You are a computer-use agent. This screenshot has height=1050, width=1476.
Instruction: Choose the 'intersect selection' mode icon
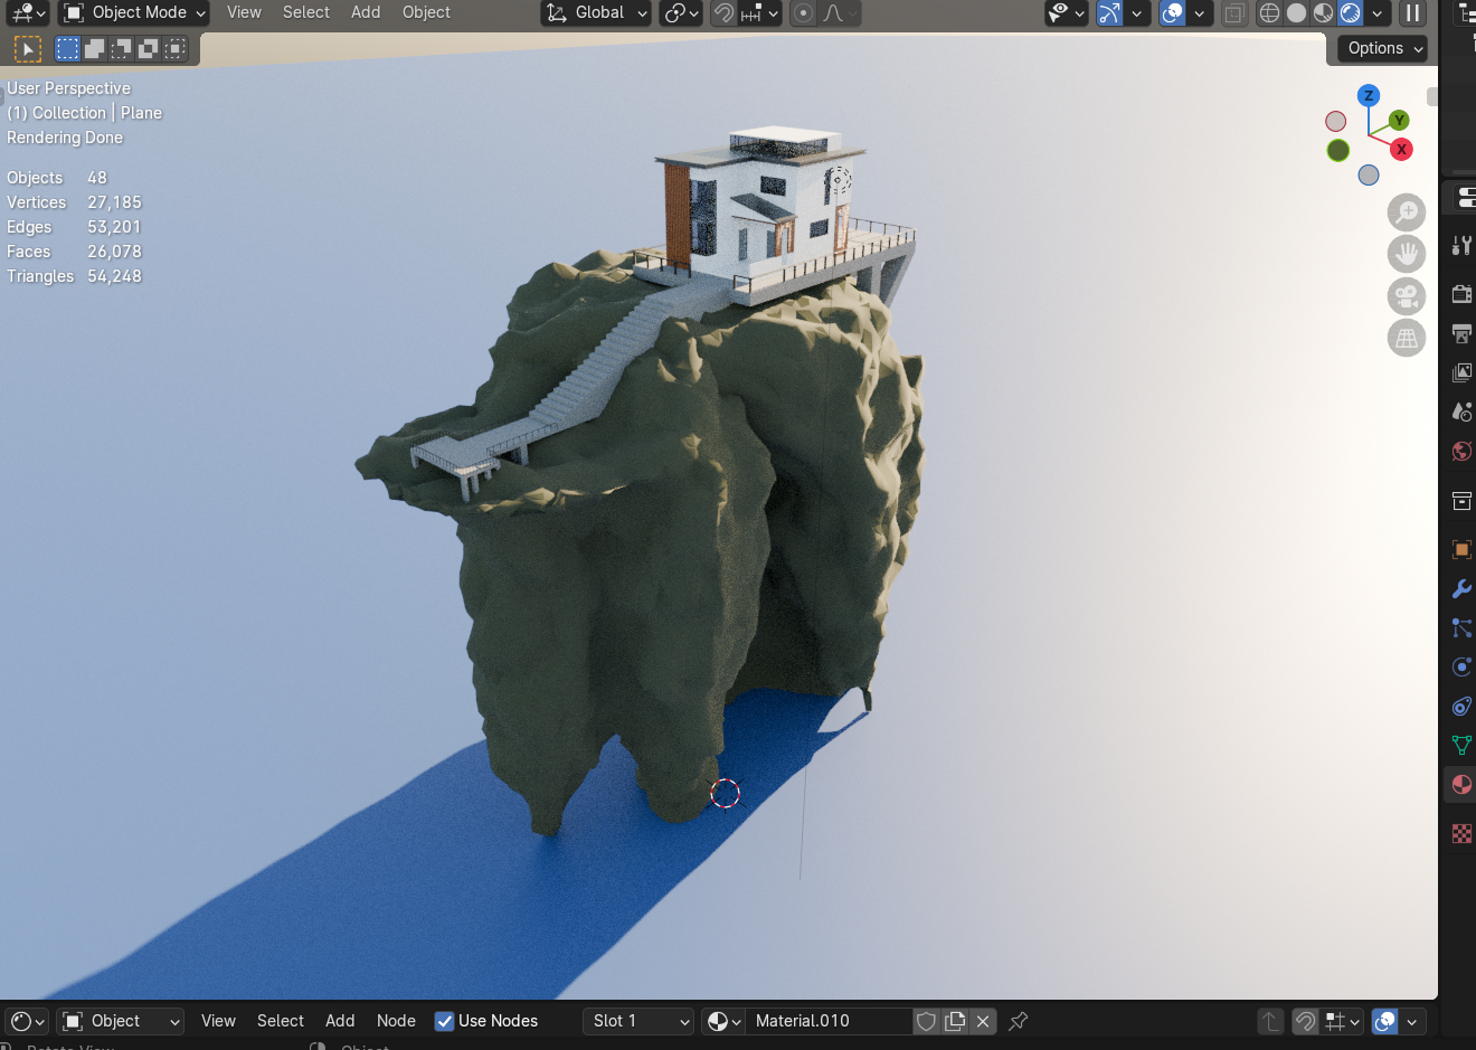[175, 48]
